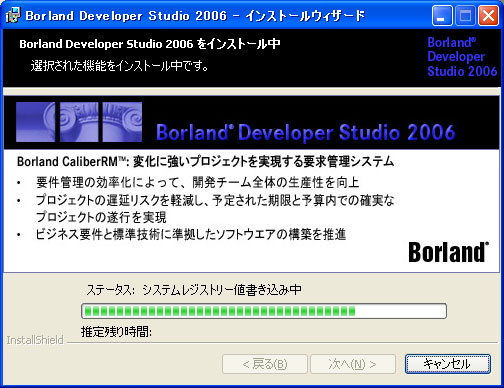The height and width of the screenshot is (388, 504).
Task: Click the maximize button in the title bar
Action: point(465,16)
